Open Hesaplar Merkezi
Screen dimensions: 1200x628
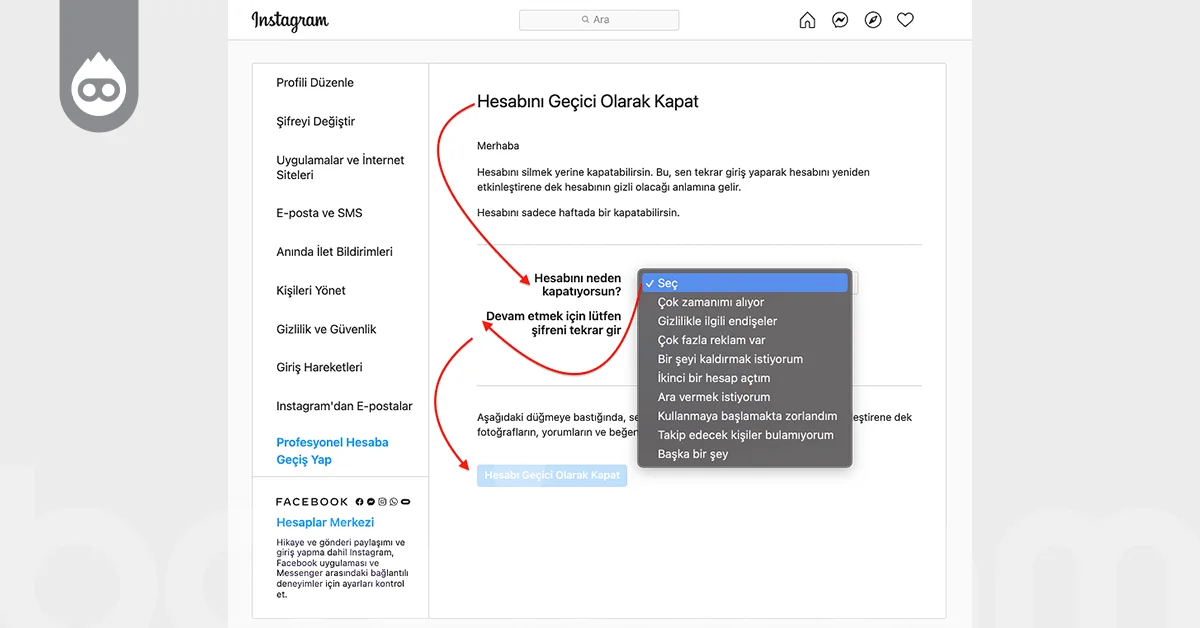(x=325, y=522)
